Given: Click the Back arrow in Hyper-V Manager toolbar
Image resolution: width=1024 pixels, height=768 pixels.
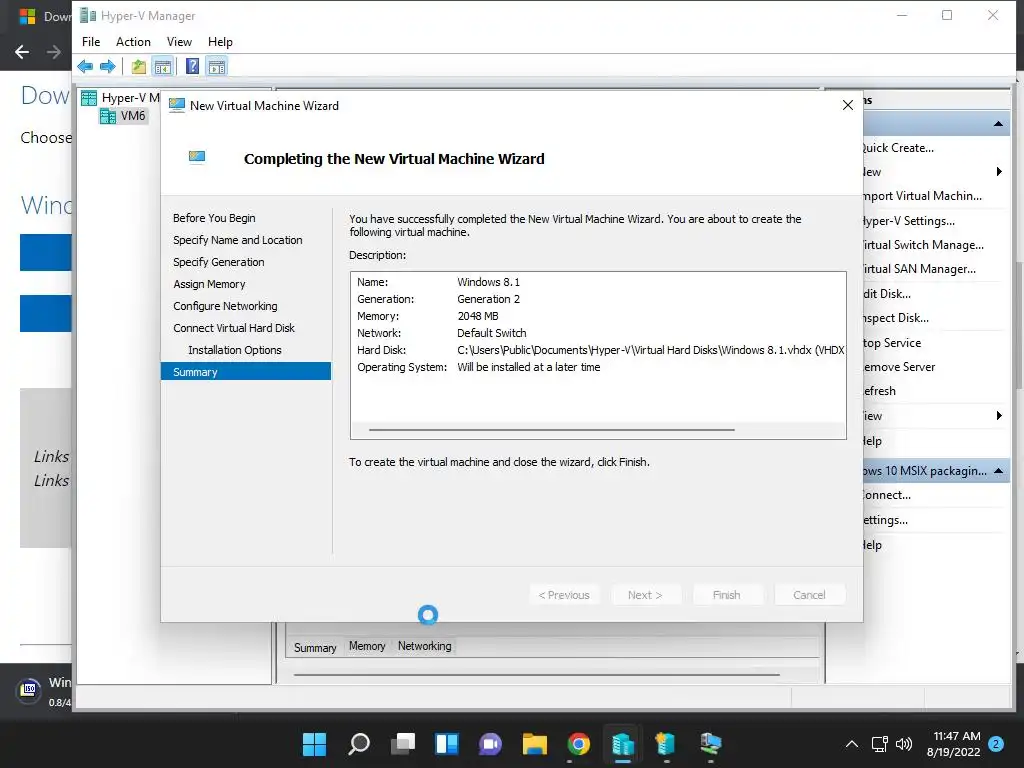Looking at the screenshot, I should point(85,66).
